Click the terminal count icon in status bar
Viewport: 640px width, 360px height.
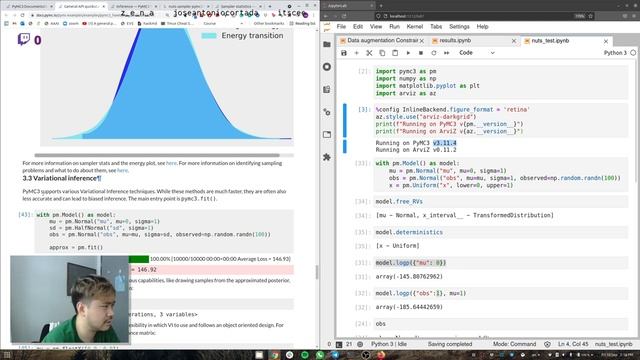pyautogui.click(x=339, y=344)
